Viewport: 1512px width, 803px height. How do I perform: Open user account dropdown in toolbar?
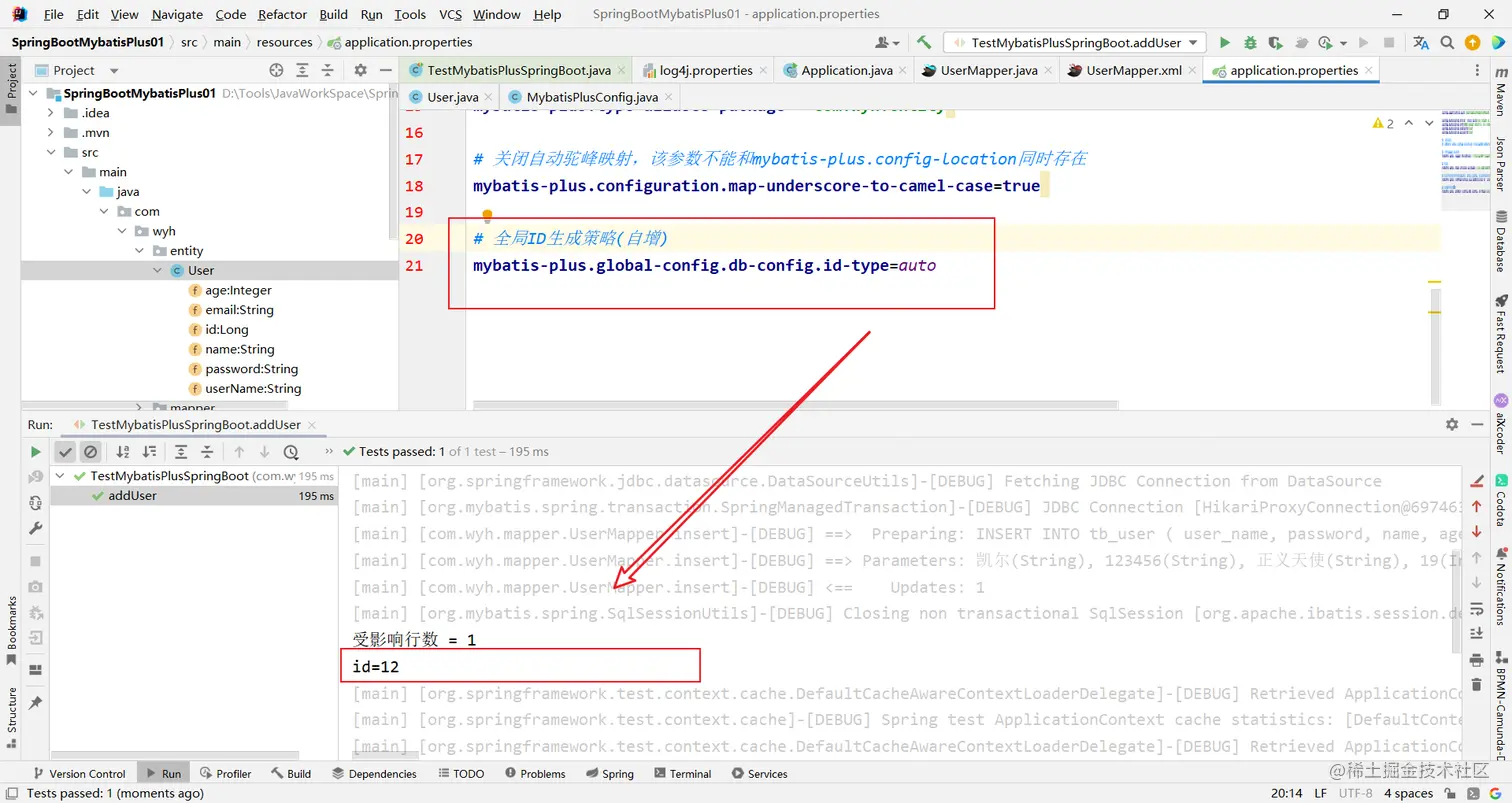pos(887,43)
